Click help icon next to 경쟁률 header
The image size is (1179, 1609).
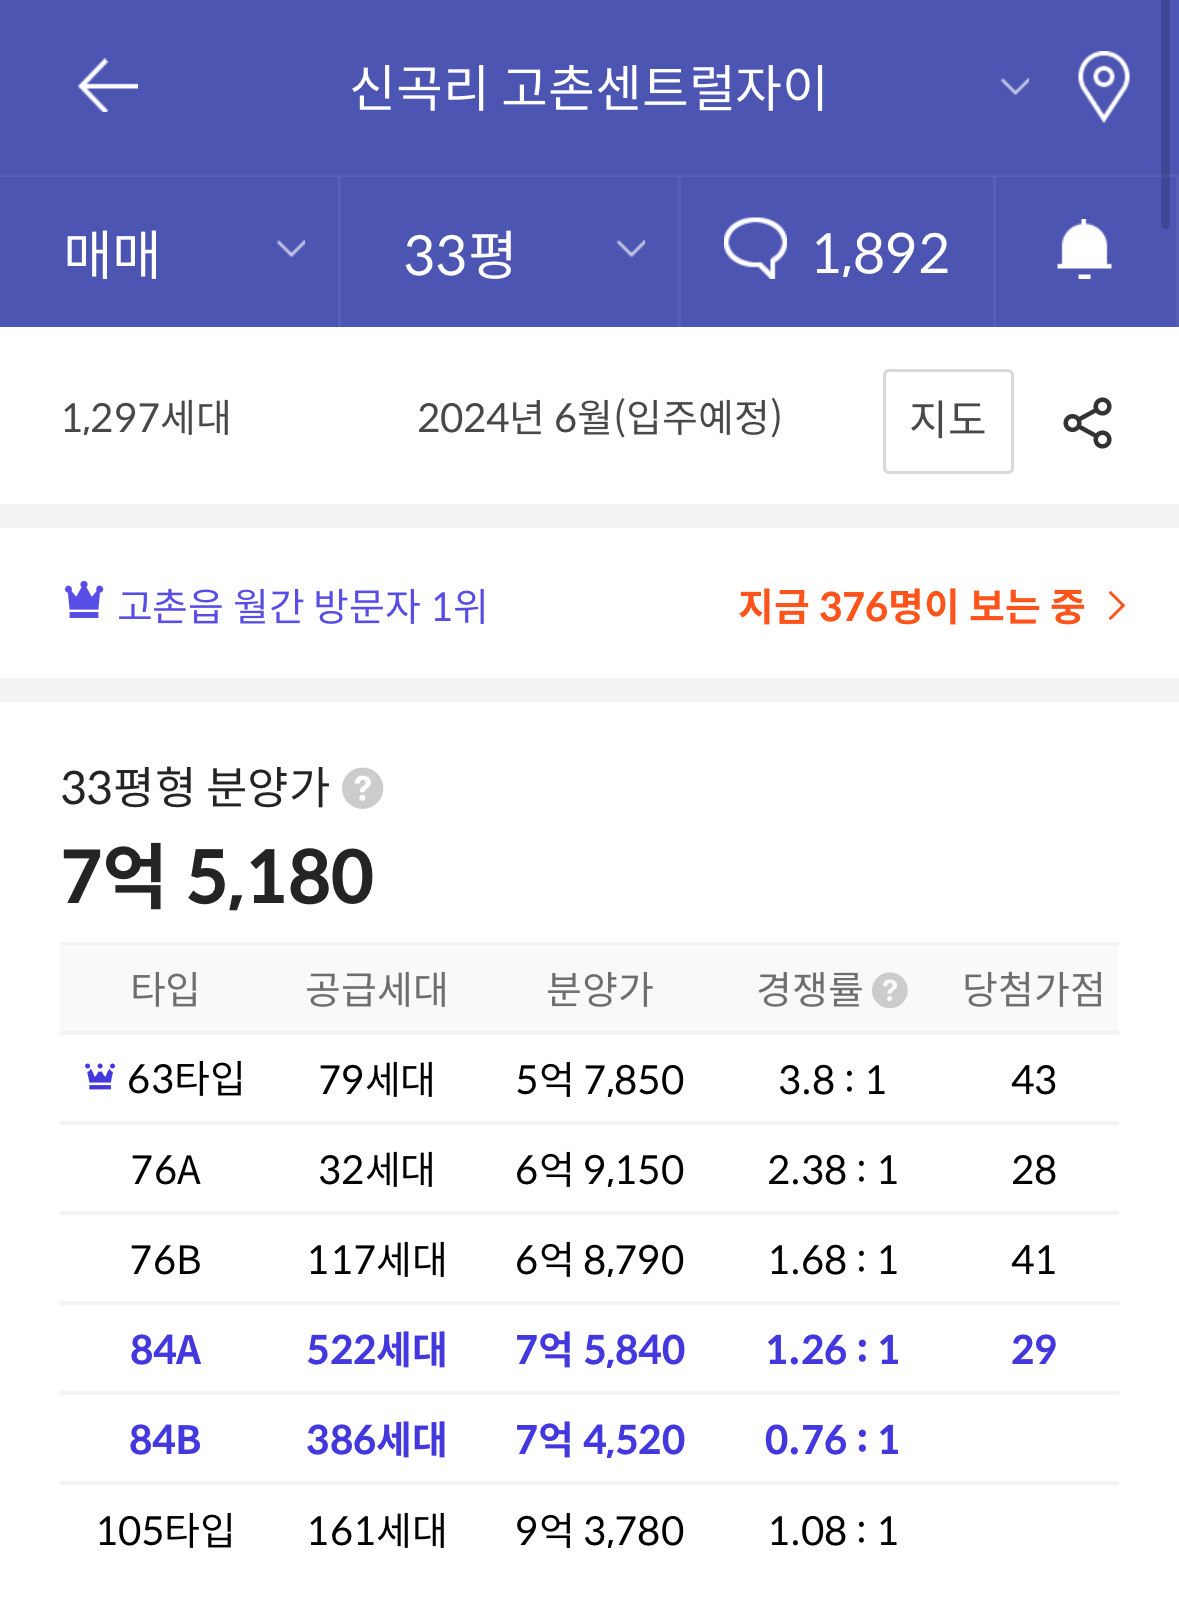[x=890, y=990]
